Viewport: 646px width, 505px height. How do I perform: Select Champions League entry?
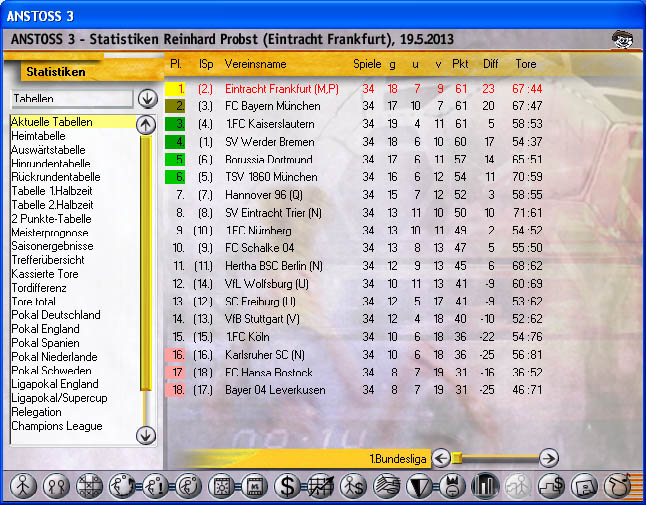point(56,426)
